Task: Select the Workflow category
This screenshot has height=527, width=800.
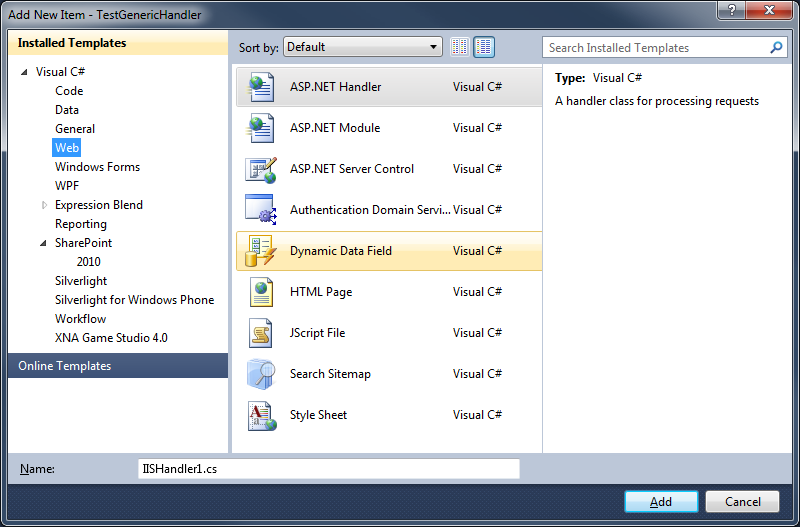Action: point(81,319)
